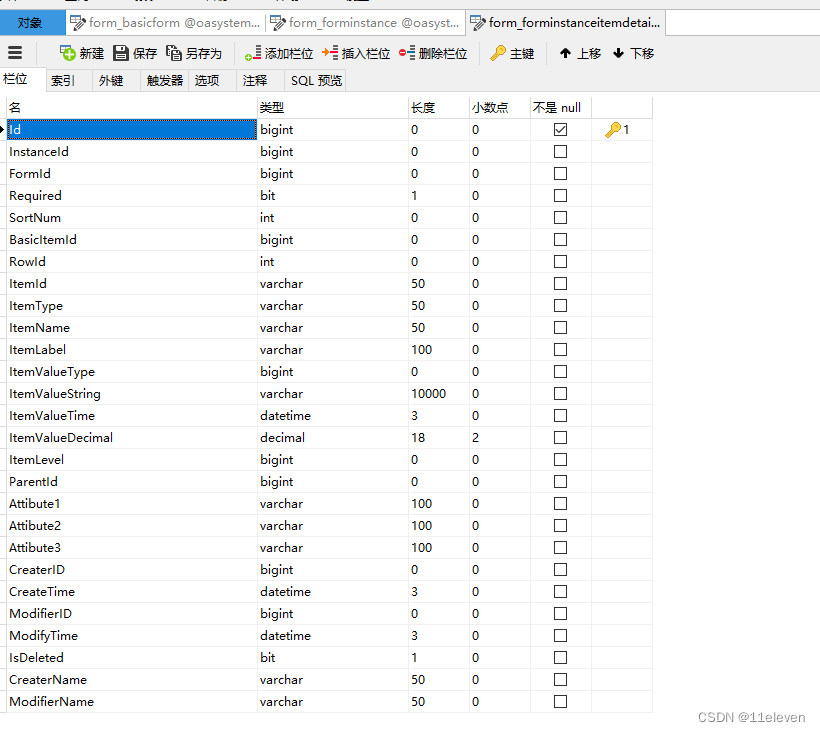Click the 小数点 (Decimals) column header

point(500,108)
